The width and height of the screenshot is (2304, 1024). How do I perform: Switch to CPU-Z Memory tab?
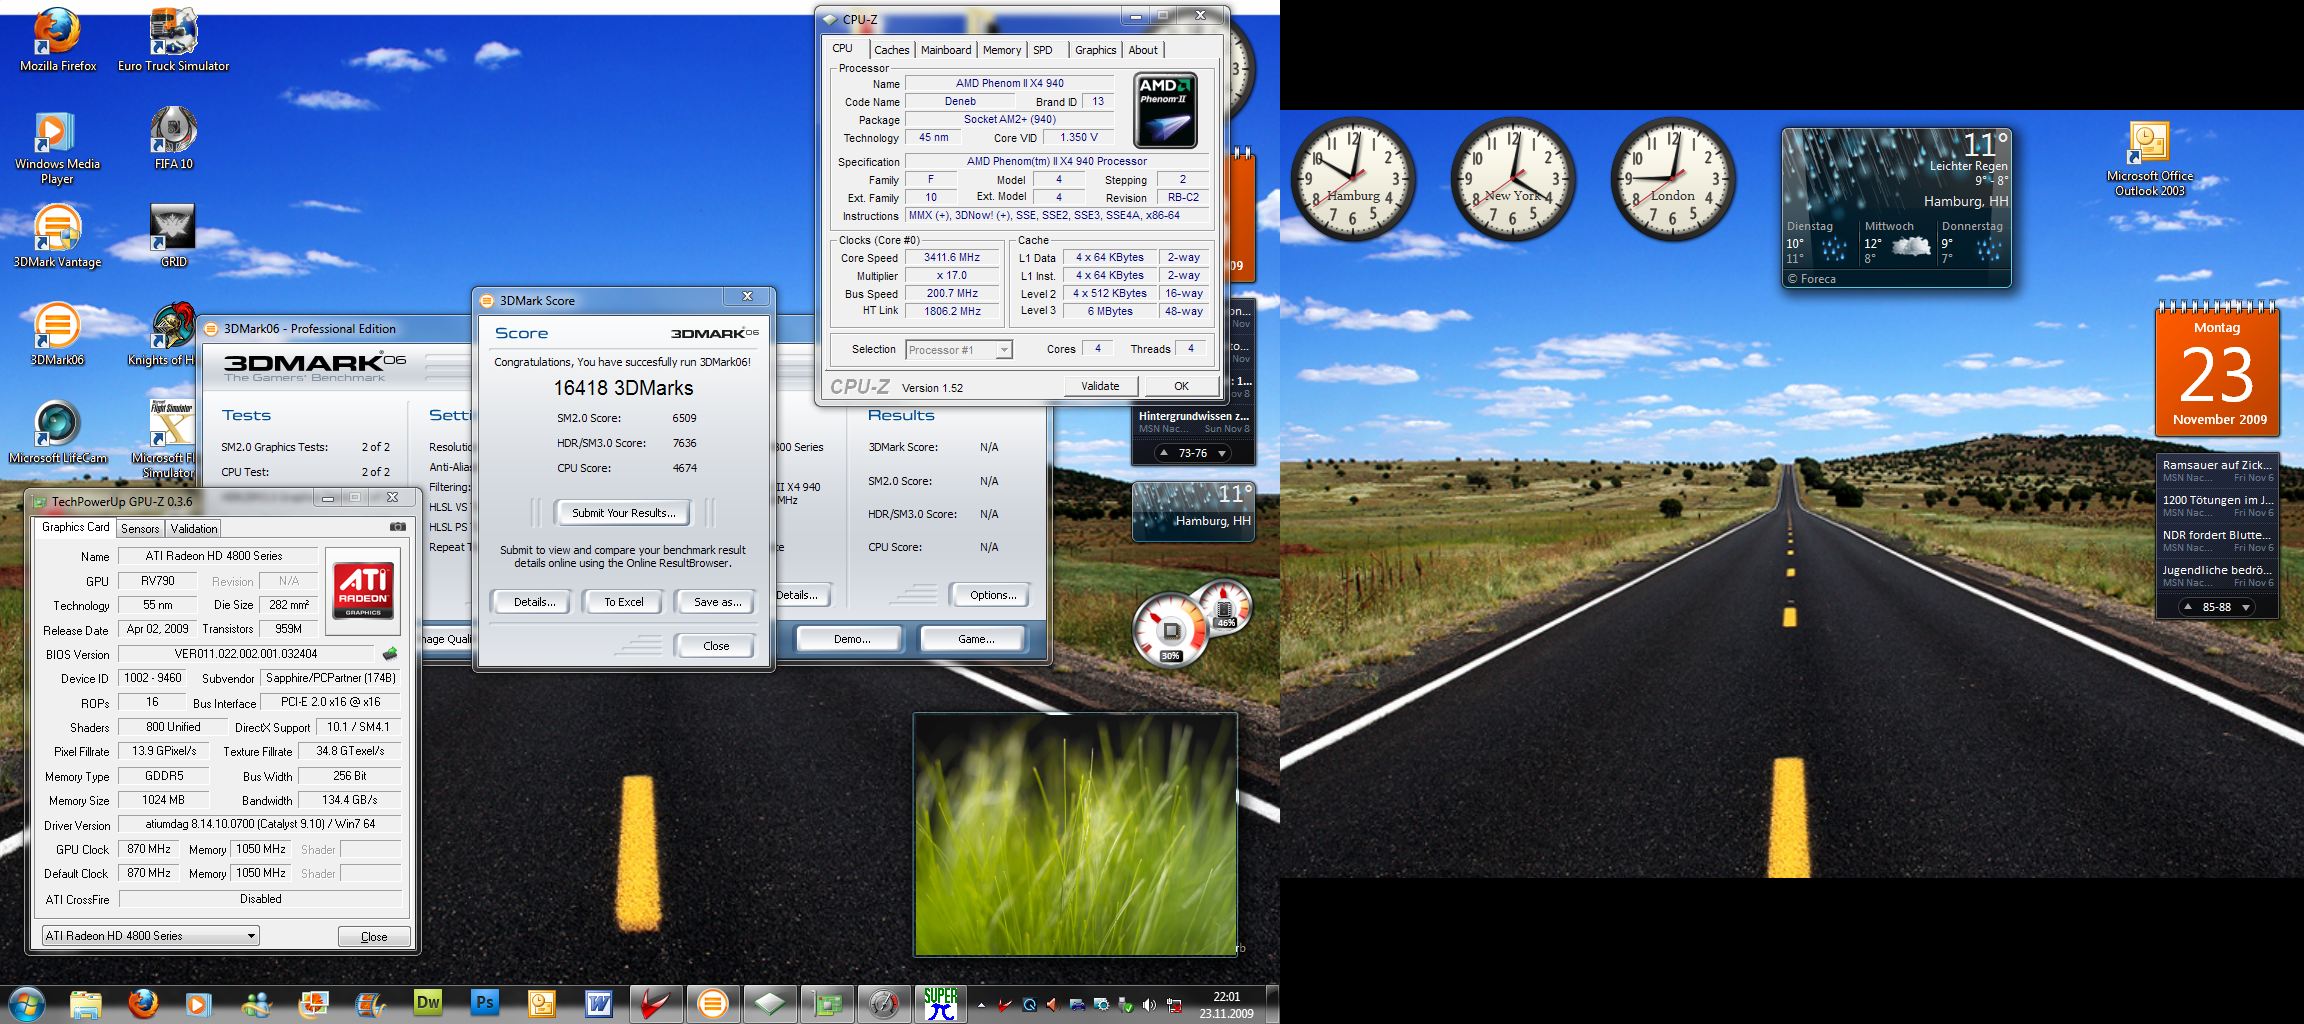click(1002, 50)
